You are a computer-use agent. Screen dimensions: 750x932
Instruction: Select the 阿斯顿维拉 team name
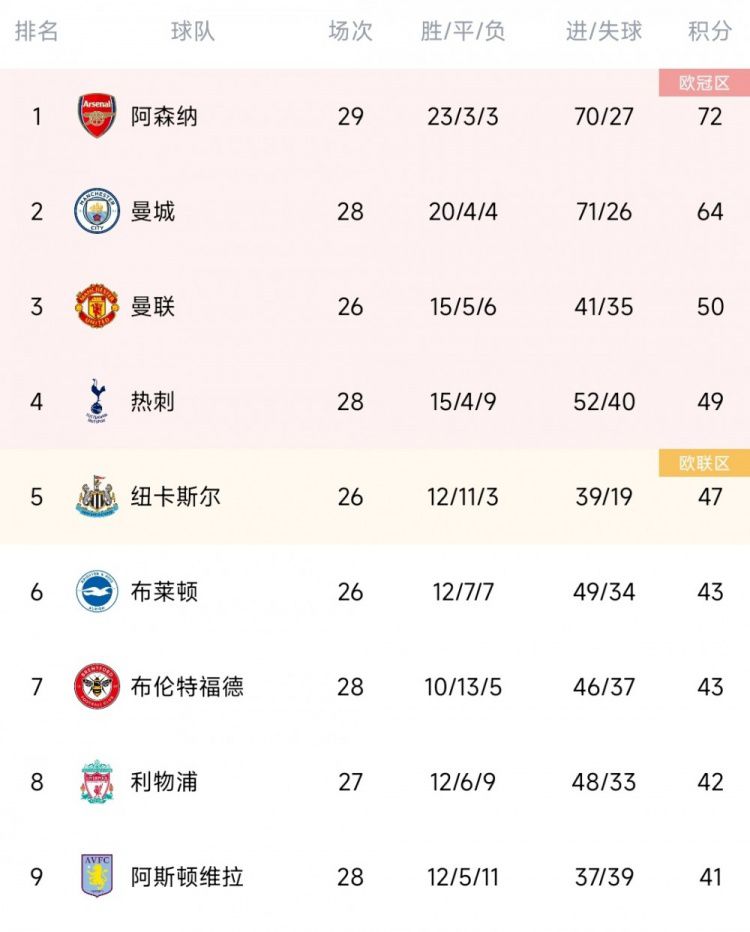(187, 876)
